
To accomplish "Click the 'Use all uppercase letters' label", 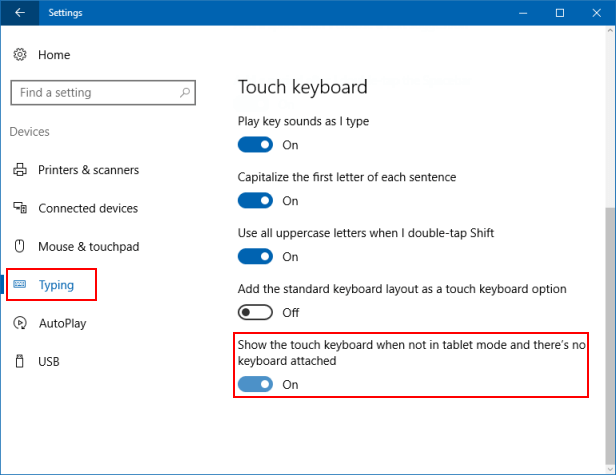I will point(366,233).
